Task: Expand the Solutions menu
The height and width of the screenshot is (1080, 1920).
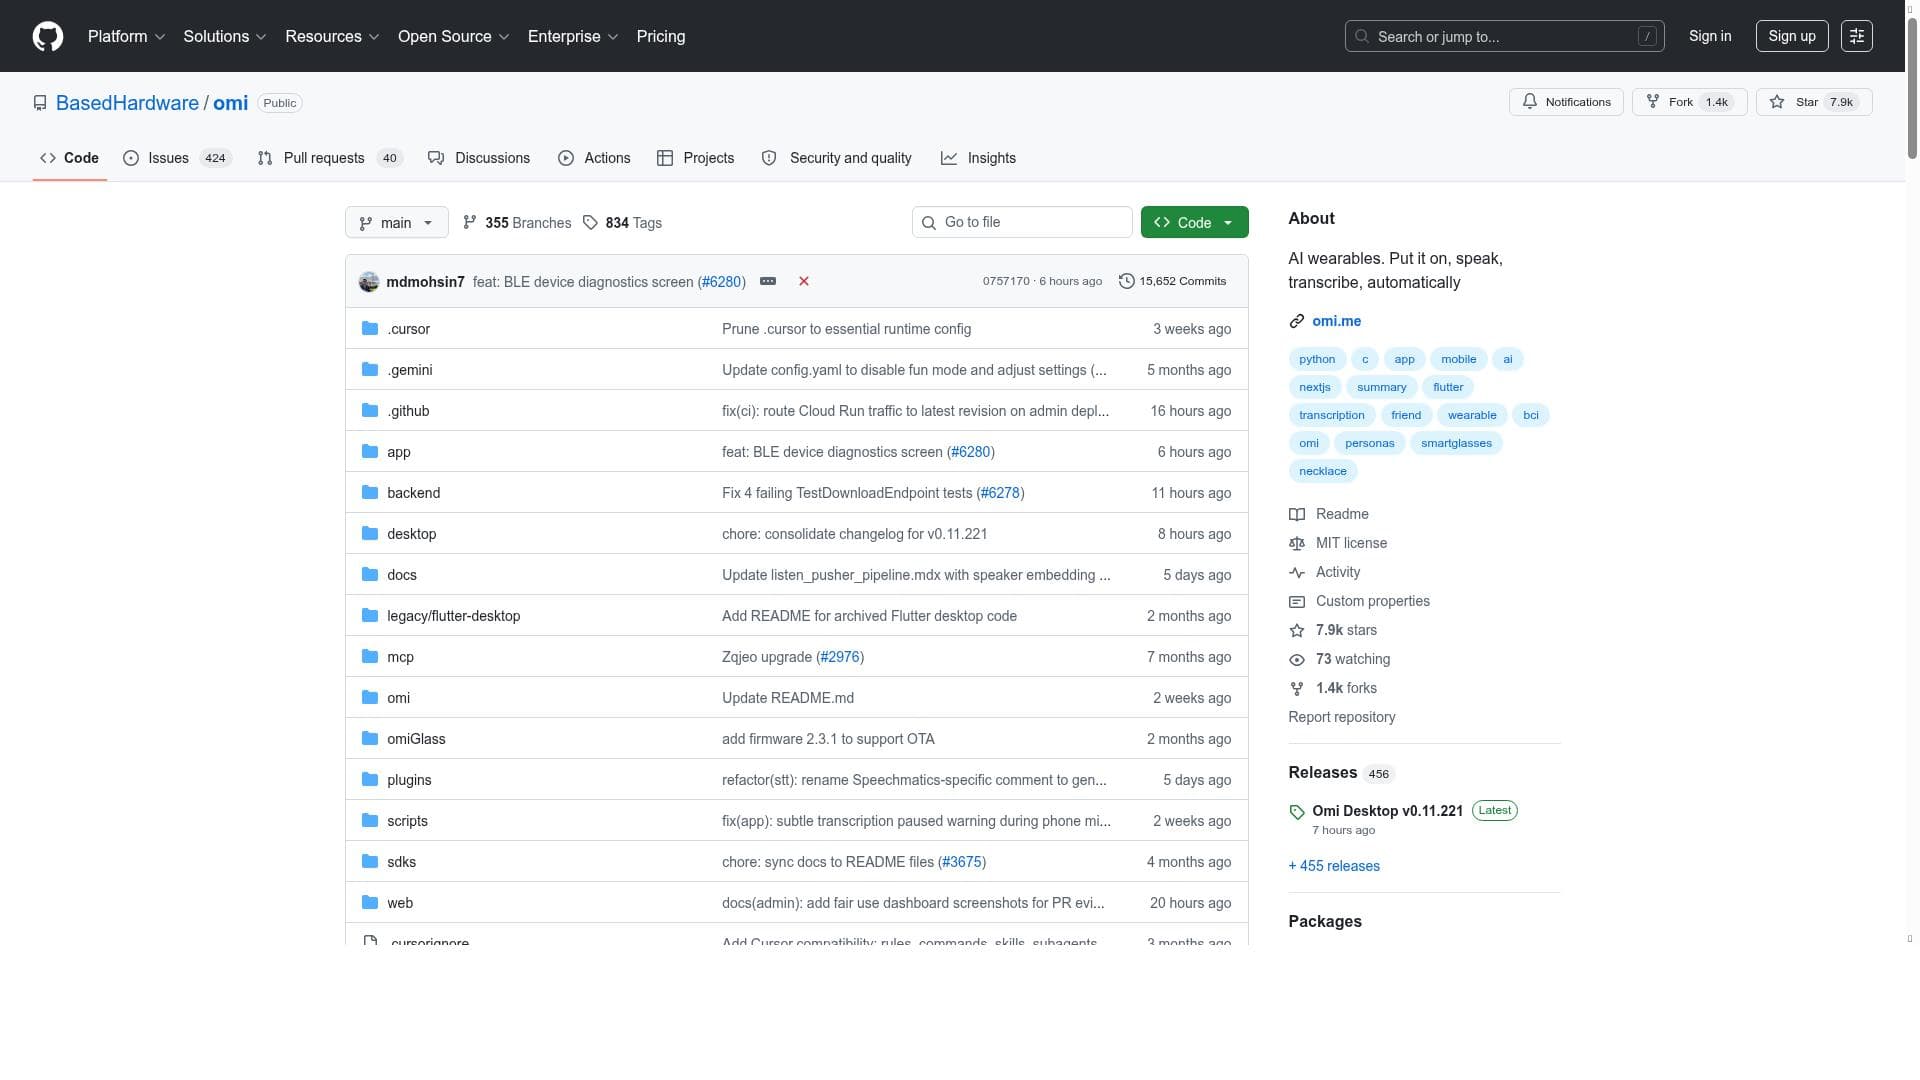Action: click(225, 36)
